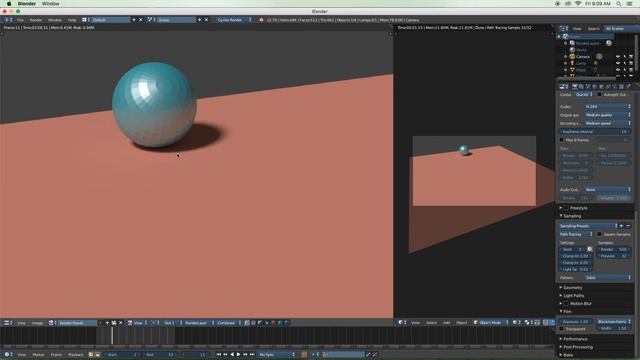Select the World item in the outliner

(582, 50)
